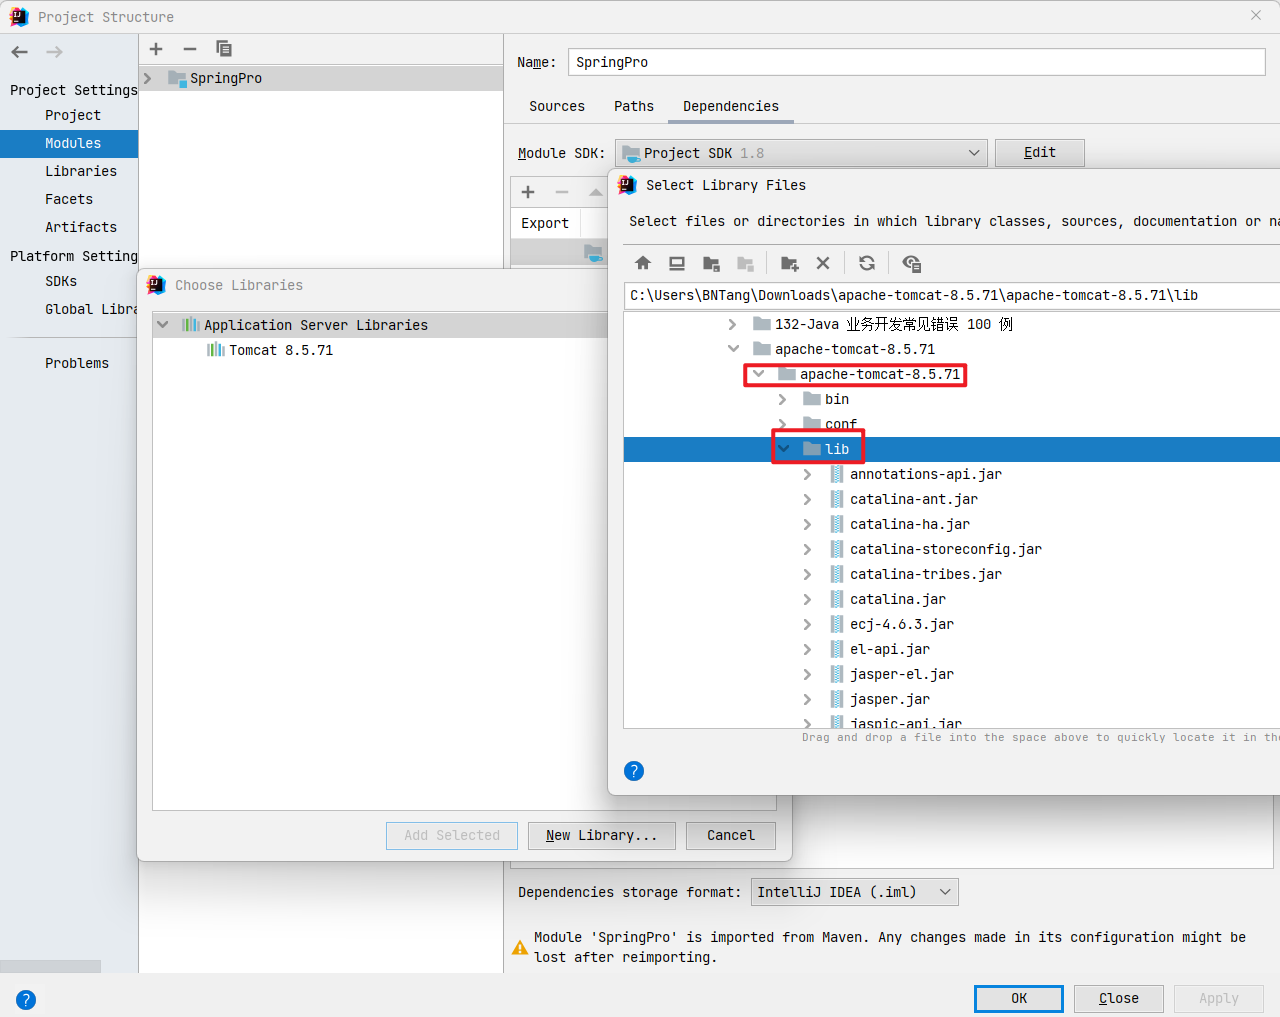This screenshot has width=1280, height=1017.
Task: Select catalina-storeconfig.jar in tree
Action: click(x=945, y=549)
